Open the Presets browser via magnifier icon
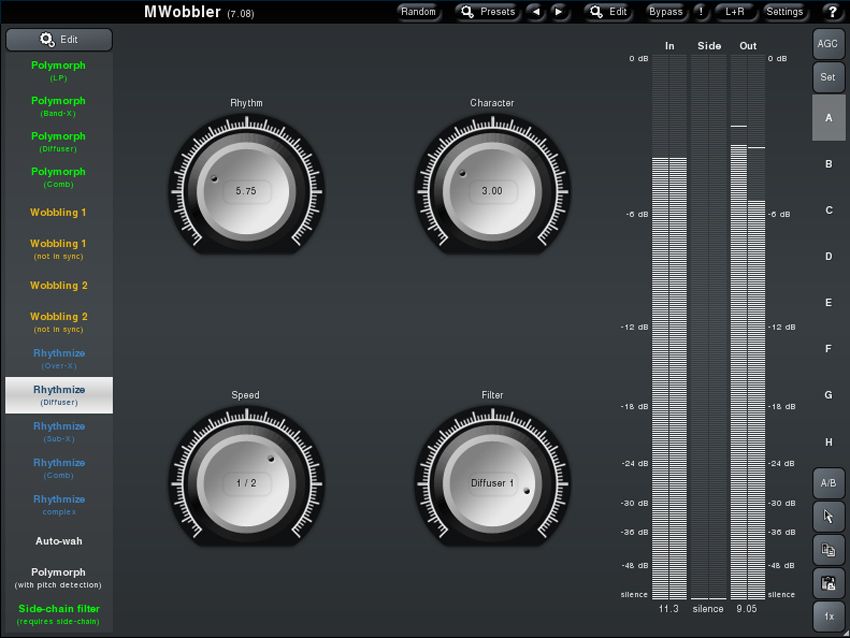The image size is (850, 638). [468, 12]
